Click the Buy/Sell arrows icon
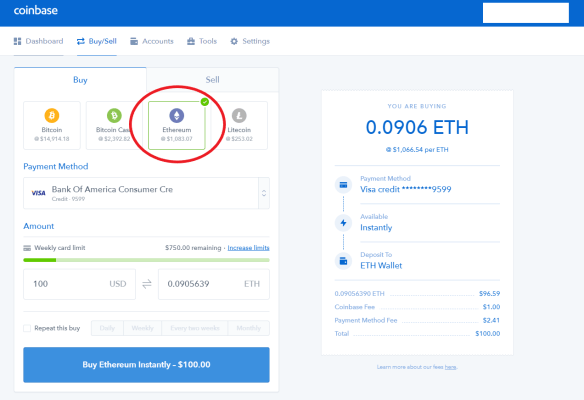Screen dimensions: 584x400 (81, 41)
